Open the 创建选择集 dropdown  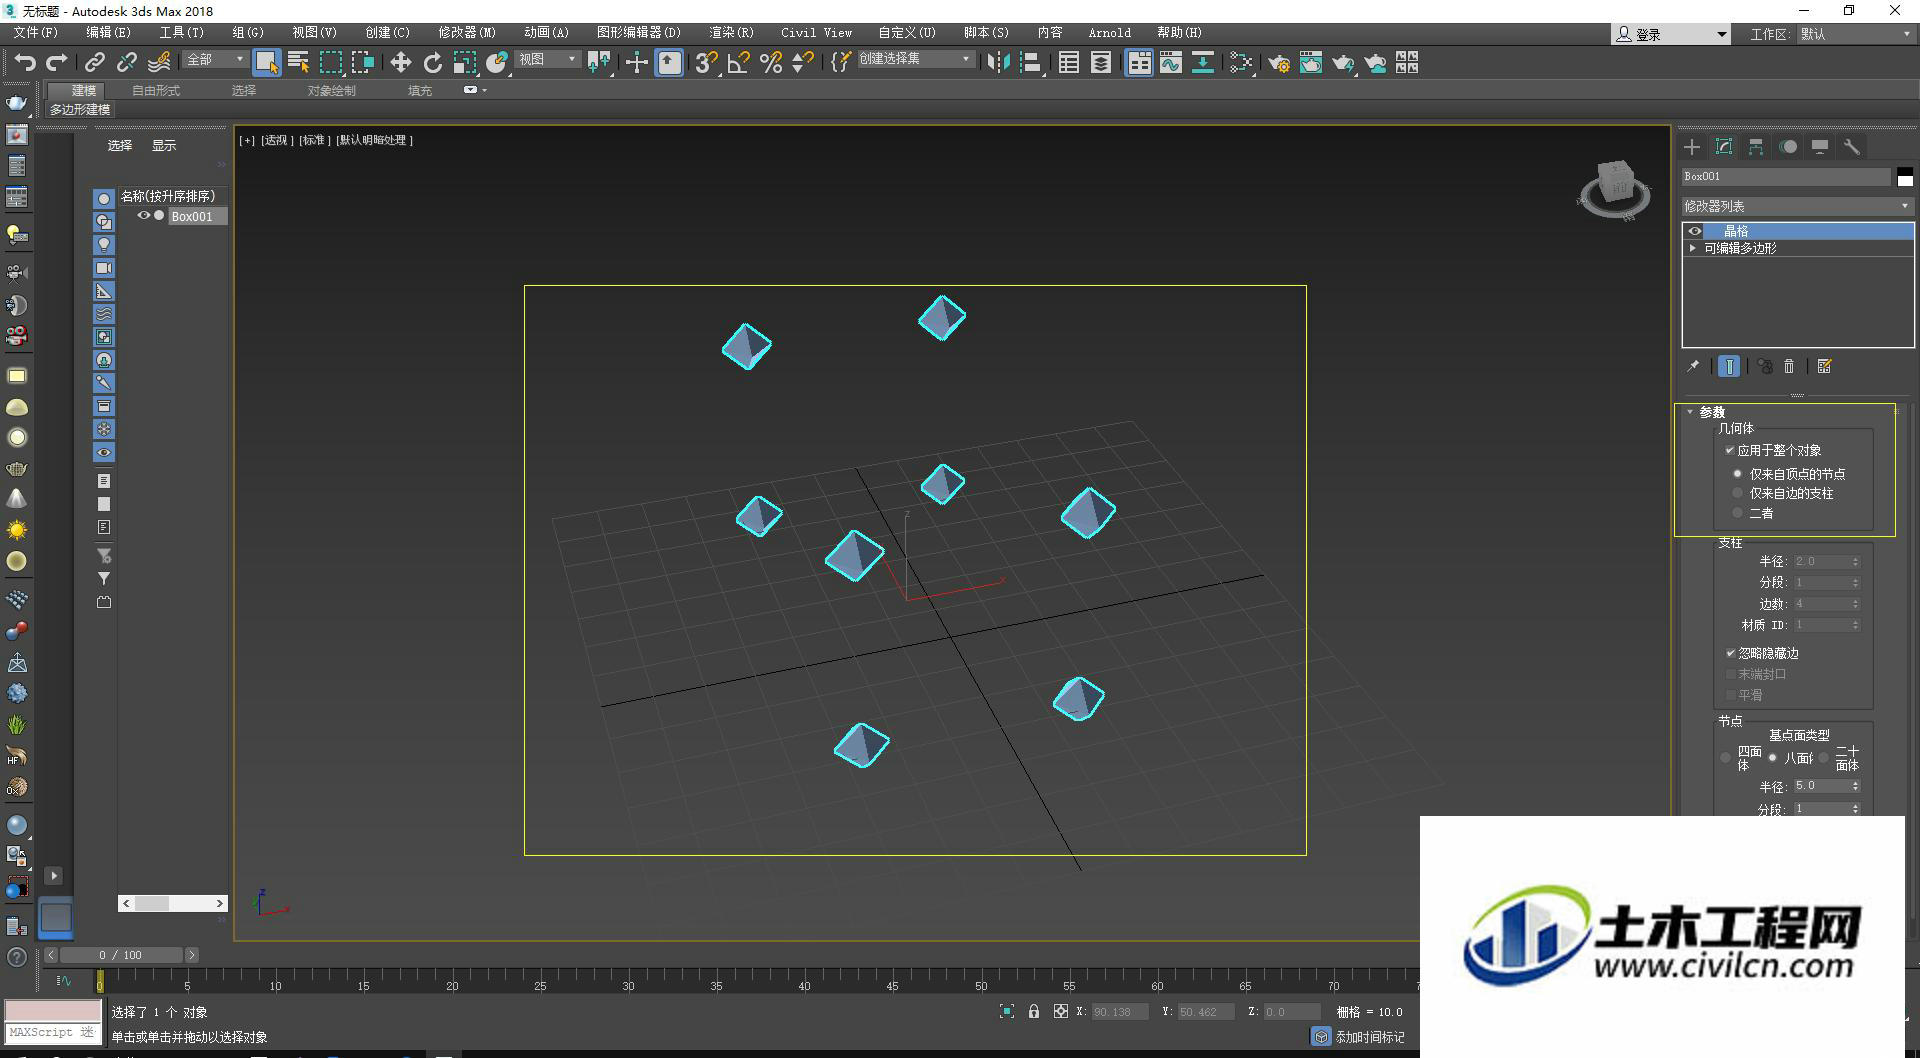click(x=915, y=60)
